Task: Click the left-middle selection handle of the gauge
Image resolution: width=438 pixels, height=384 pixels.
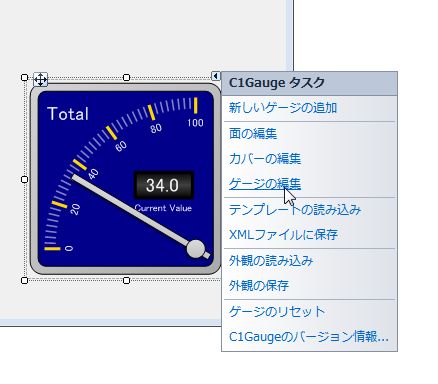Action: pyautogui.click(x=24, y=179)
